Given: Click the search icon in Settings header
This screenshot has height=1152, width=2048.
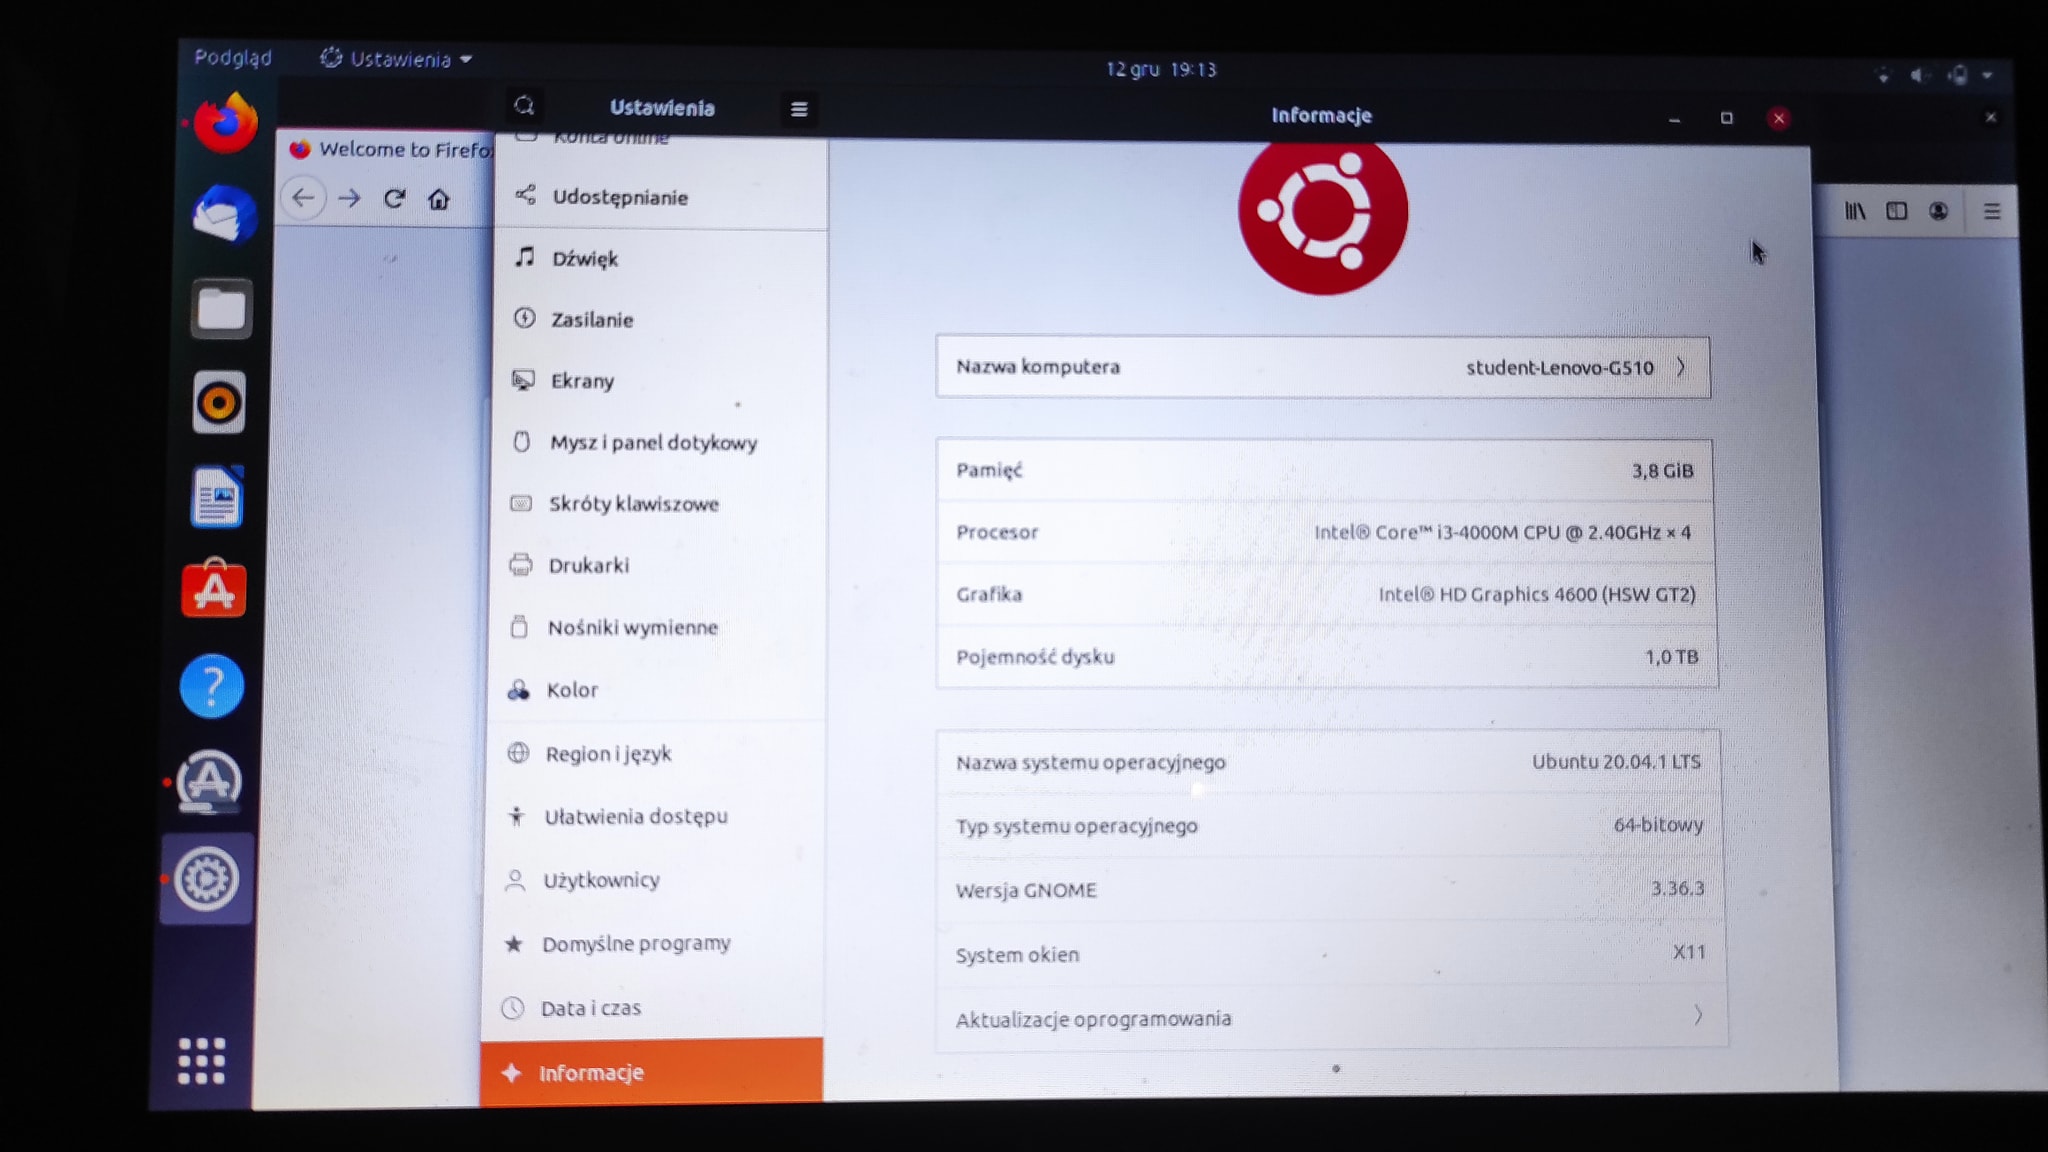Looking at the screenshot, I should click(524, 106).
